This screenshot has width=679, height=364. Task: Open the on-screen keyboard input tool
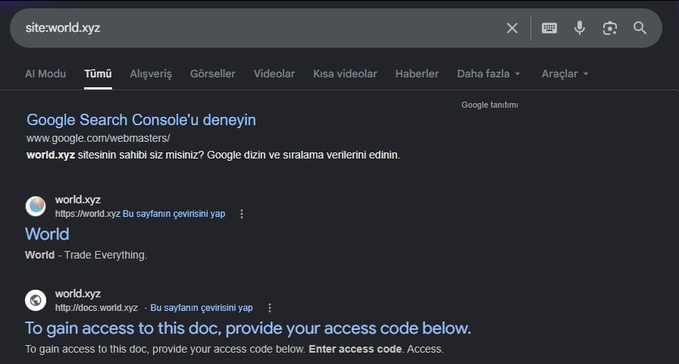click(x=549, y=28)
